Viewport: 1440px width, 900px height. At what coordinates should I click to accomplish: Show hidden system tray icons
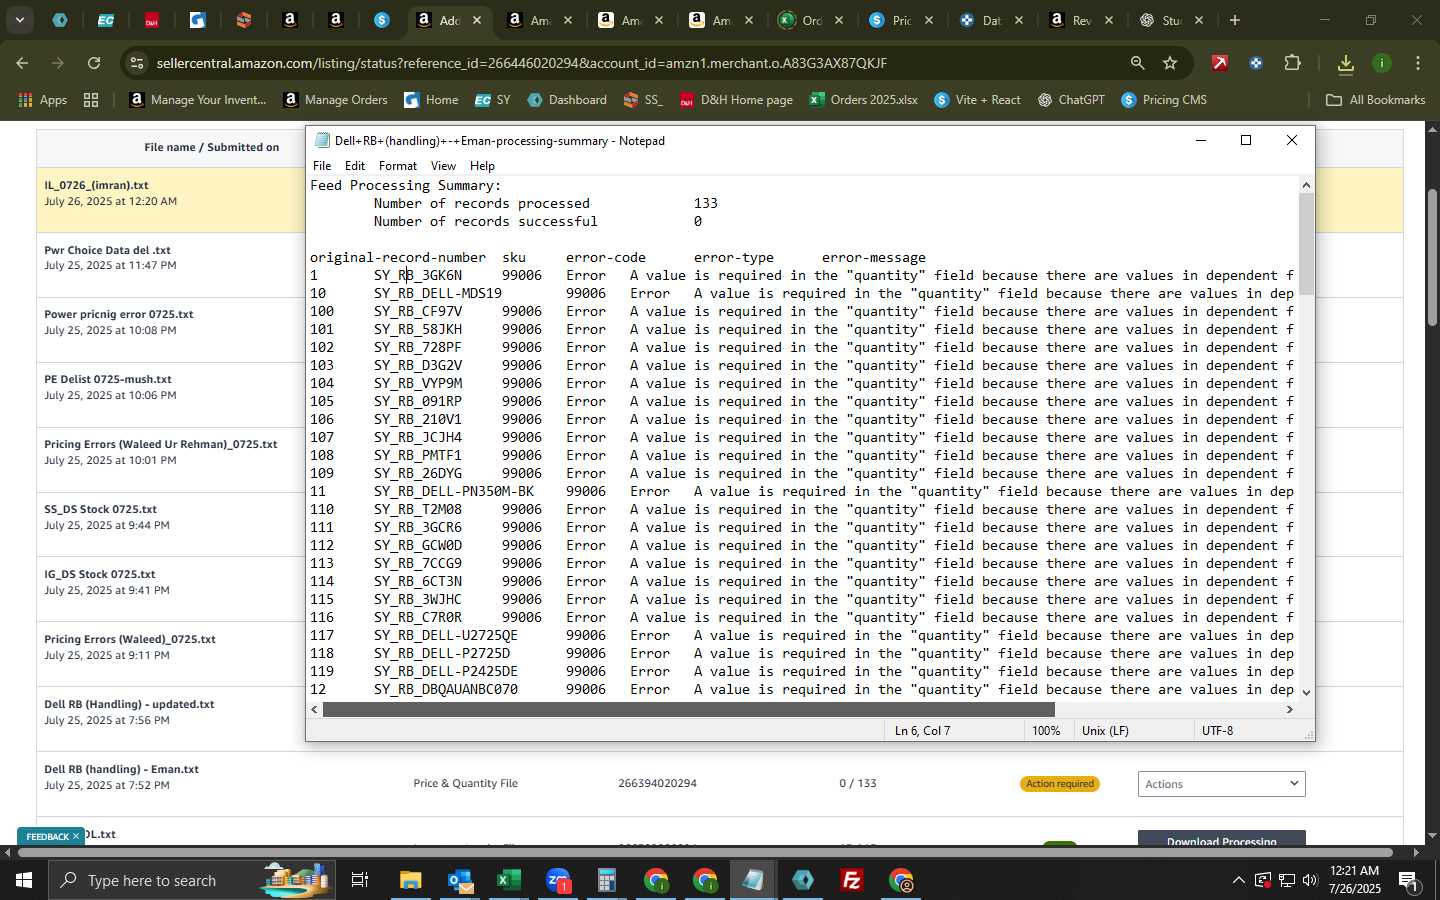pyautogui.click(x=1238, y=880)
